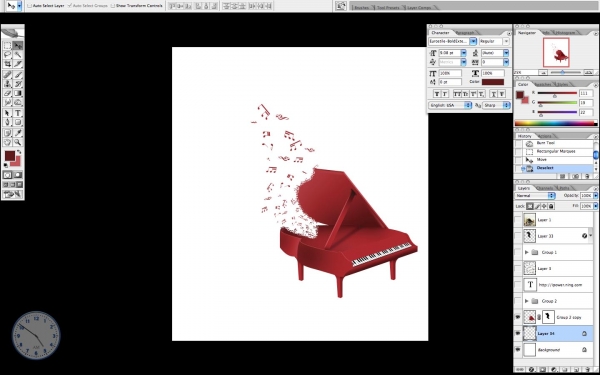The width and height of the screenshot is (600, 375).
Task: Toggle Show Transform Controls checkbox
Action: pyautogui.click(x=112, y=6)
